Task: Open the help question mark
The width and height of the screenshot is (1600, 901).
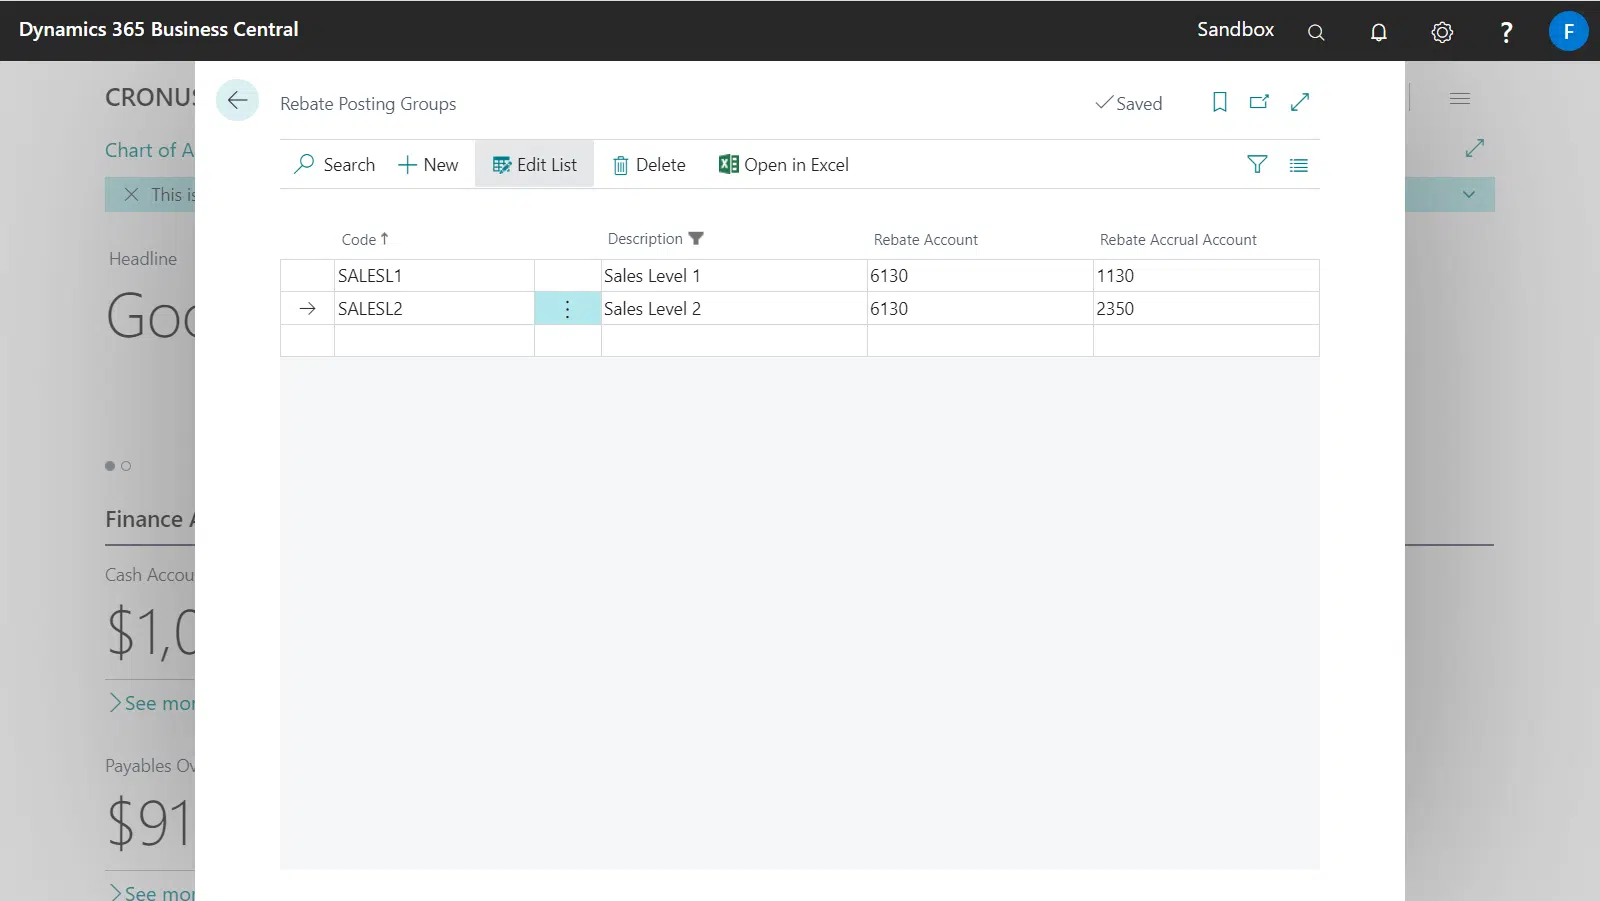Action: (x=1506, y=32)
